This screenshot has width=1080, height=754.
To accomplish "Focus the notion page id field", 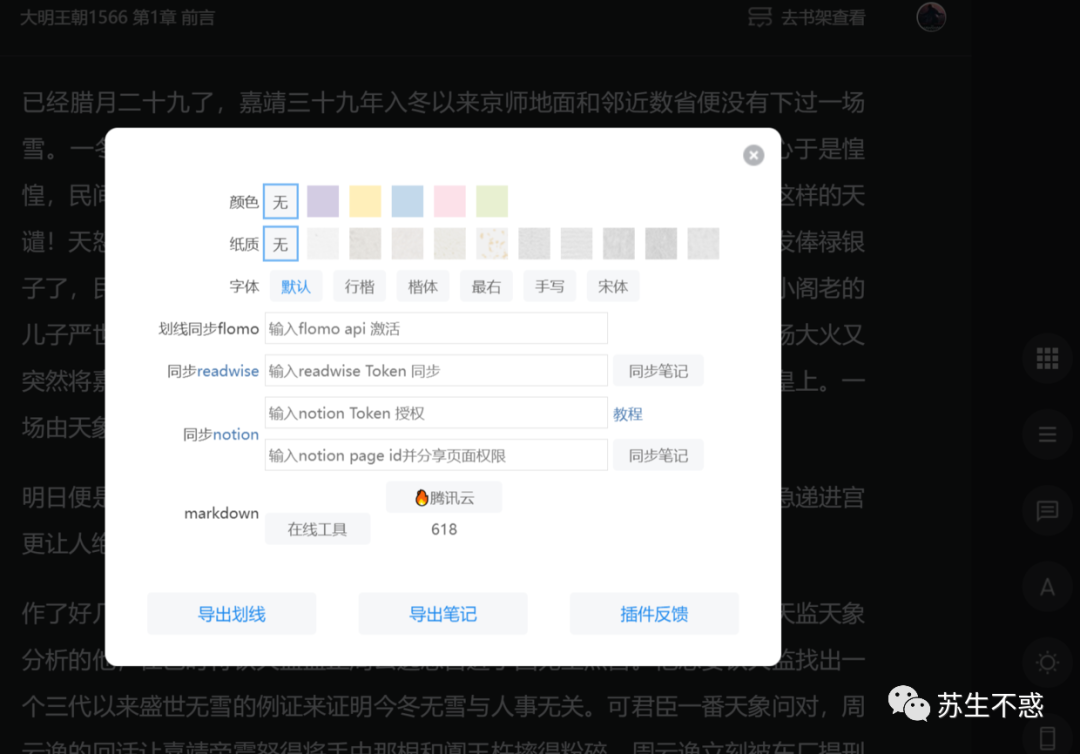I will click(436, 455).
